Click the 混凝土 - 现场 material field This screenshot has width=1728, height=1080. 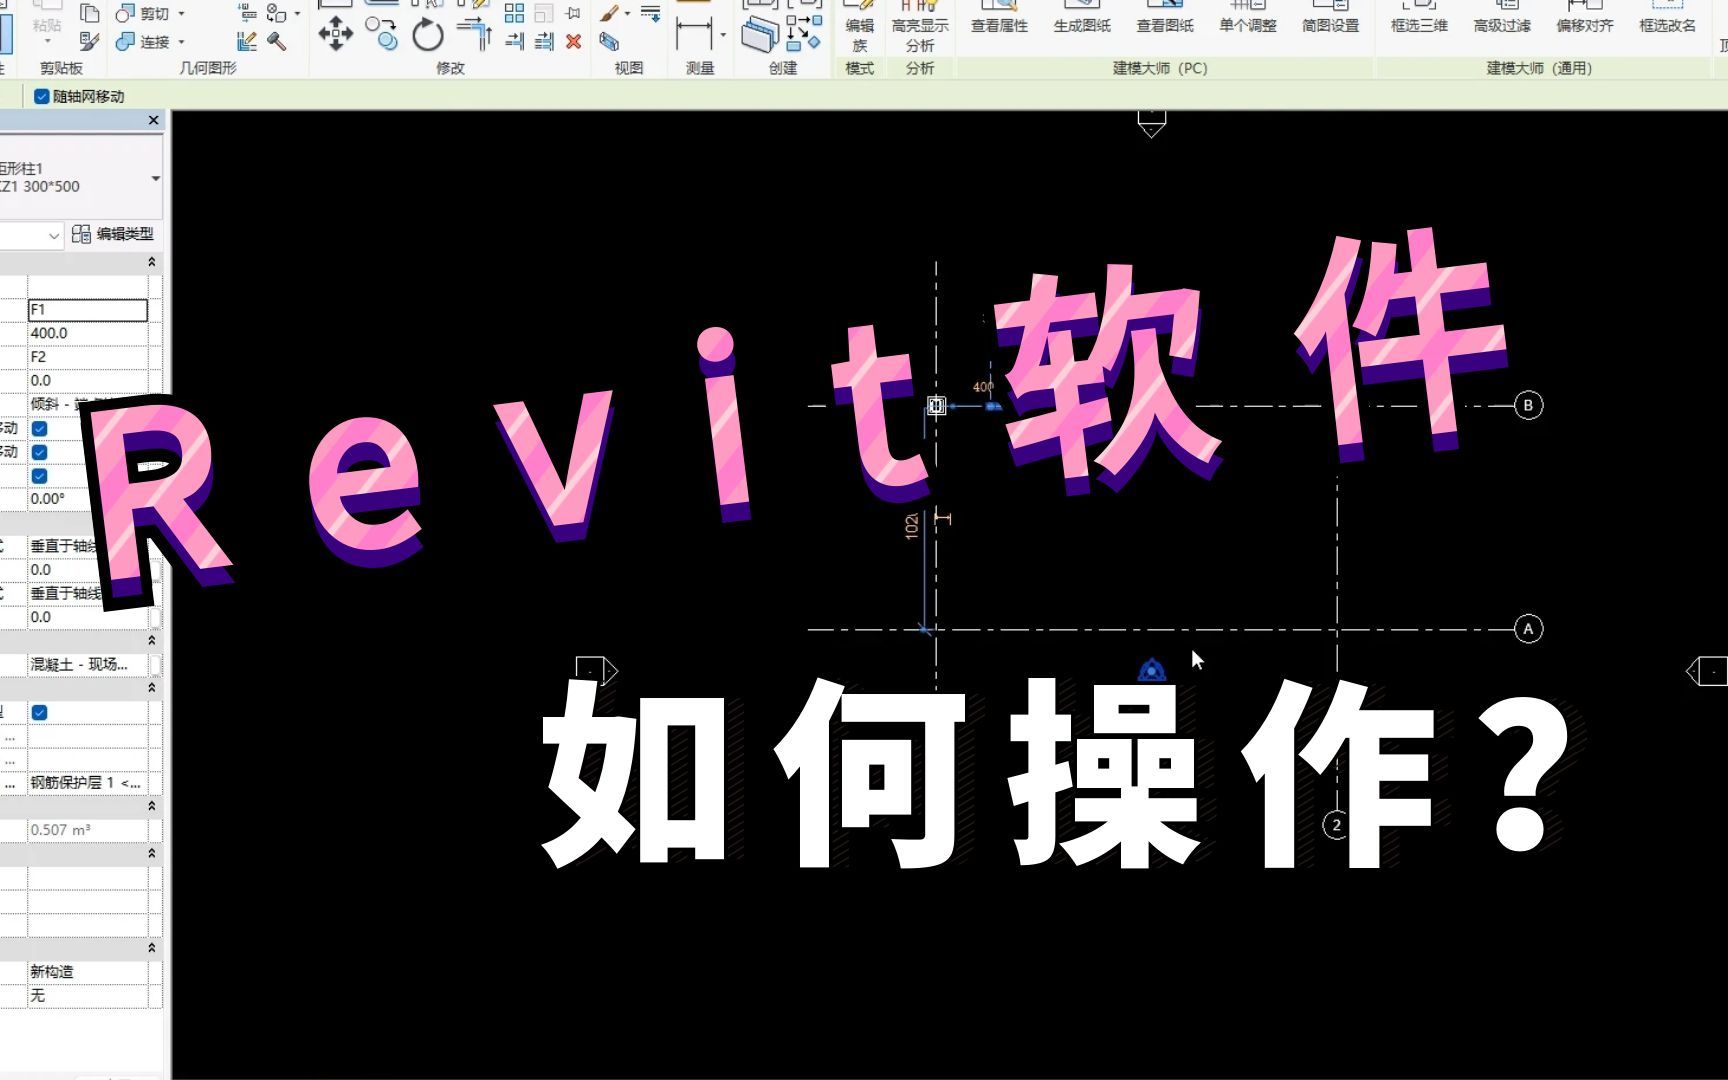(88, 665)
